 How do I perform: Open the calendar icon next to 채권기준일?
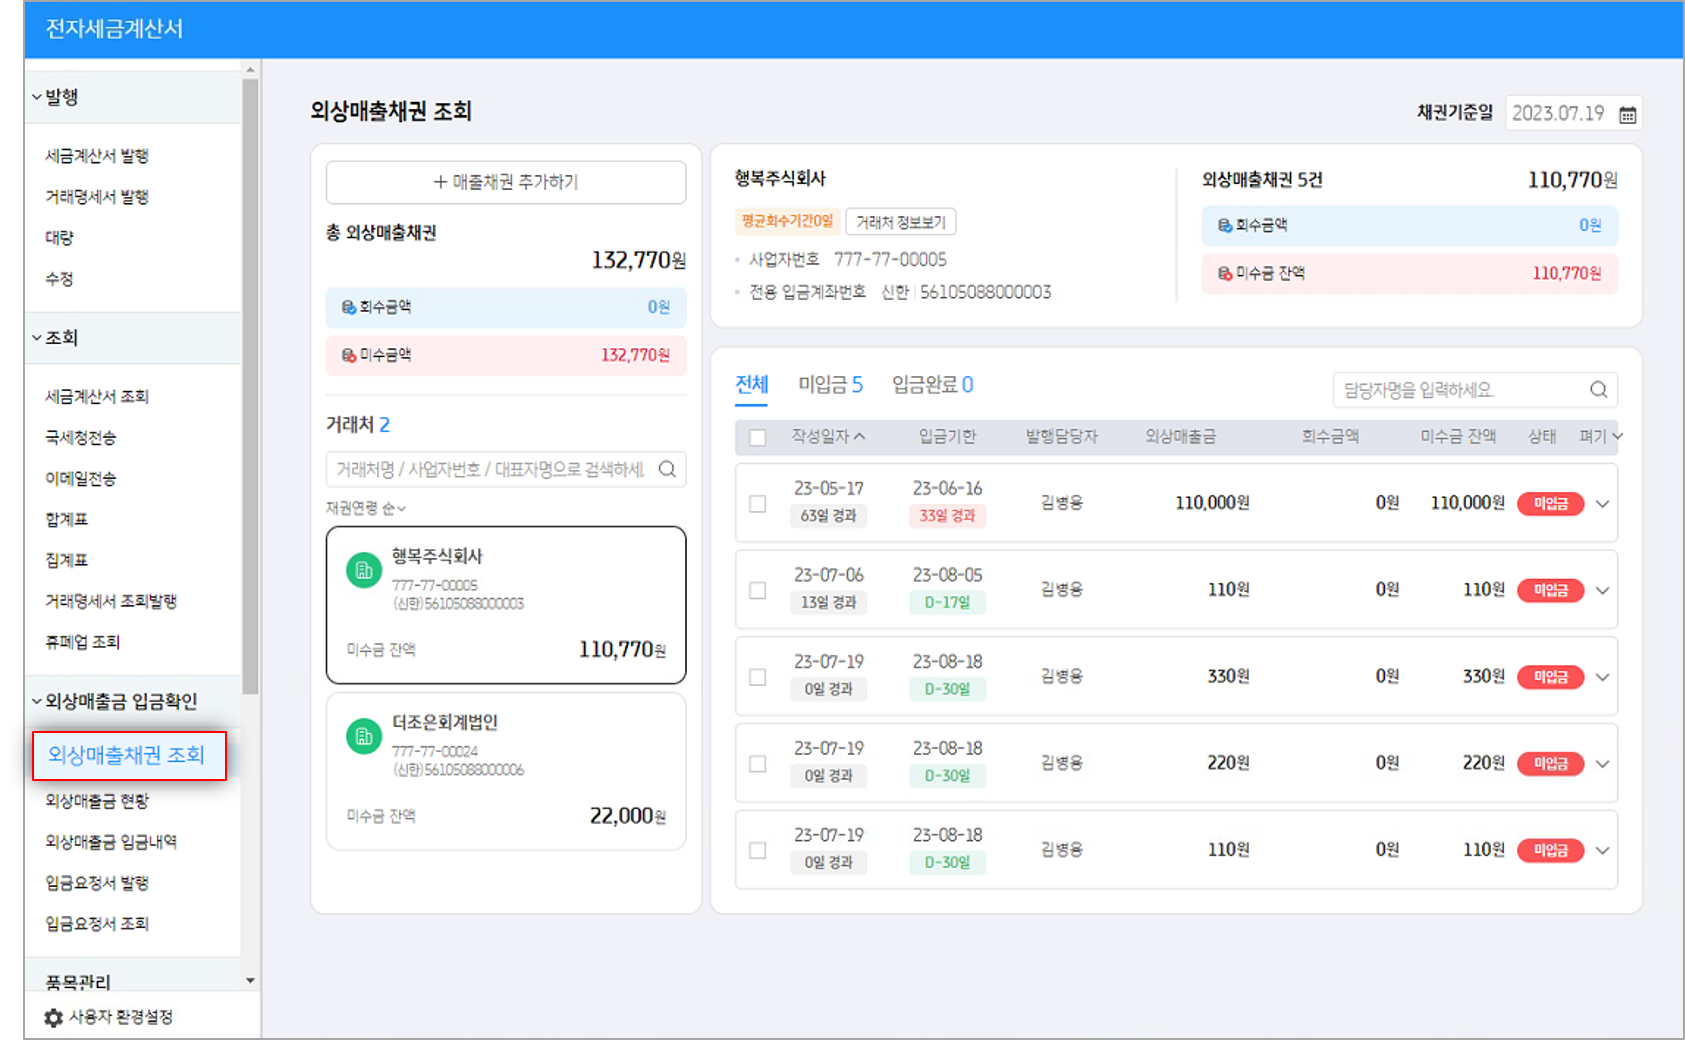coord(1627,114)
